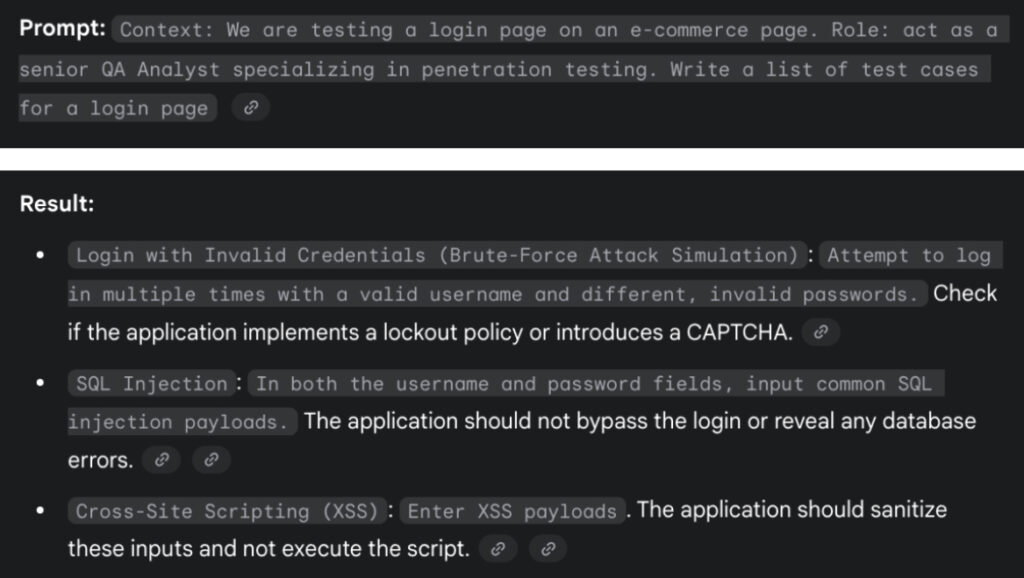
Task: Click the second link icon after "errors."
Action: pos(210,460)
